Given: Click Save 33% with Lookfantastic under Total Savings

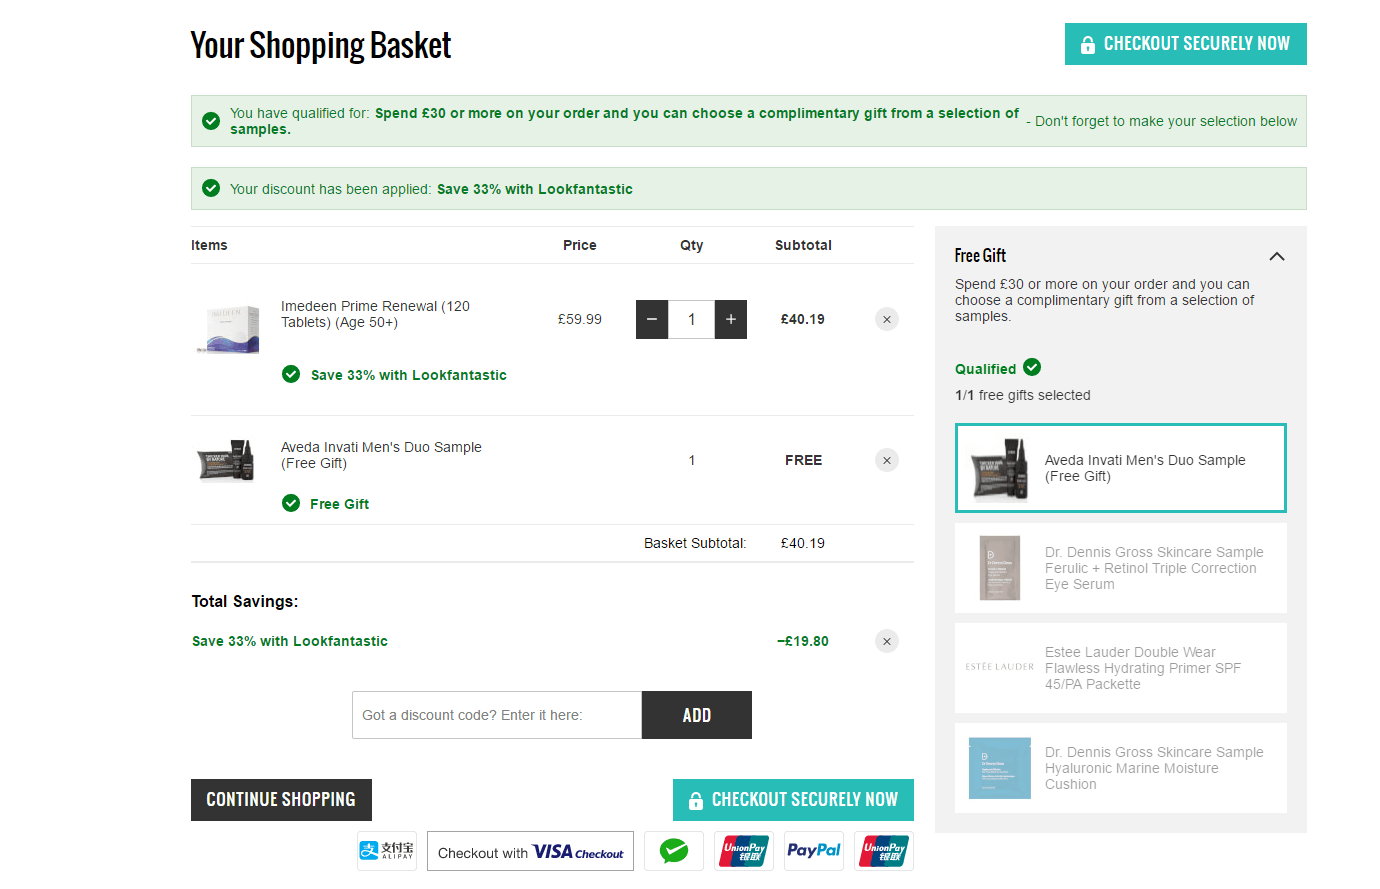Looking at the screenshot, I should click(x=290, y=642).
